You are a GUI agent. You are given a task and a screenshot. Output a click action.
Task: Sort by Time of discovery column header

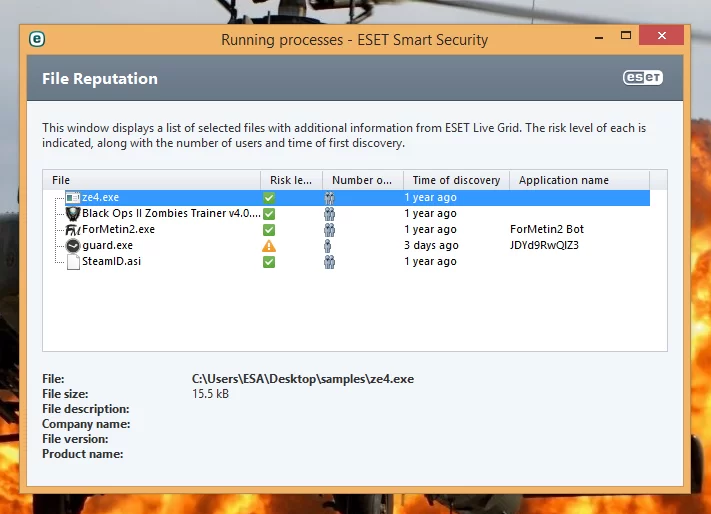(x=457, y=180)
